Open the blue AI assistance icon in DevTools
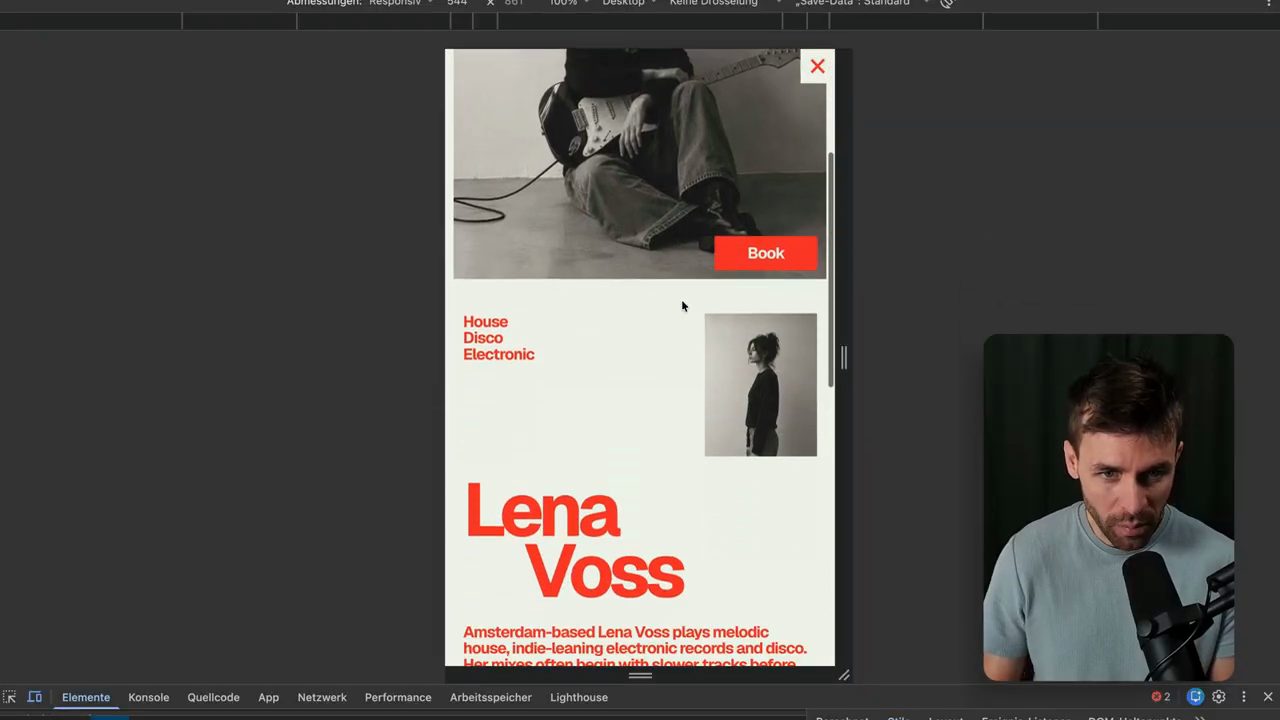This screenshot has height=720, width=1280. point(1195,697)
